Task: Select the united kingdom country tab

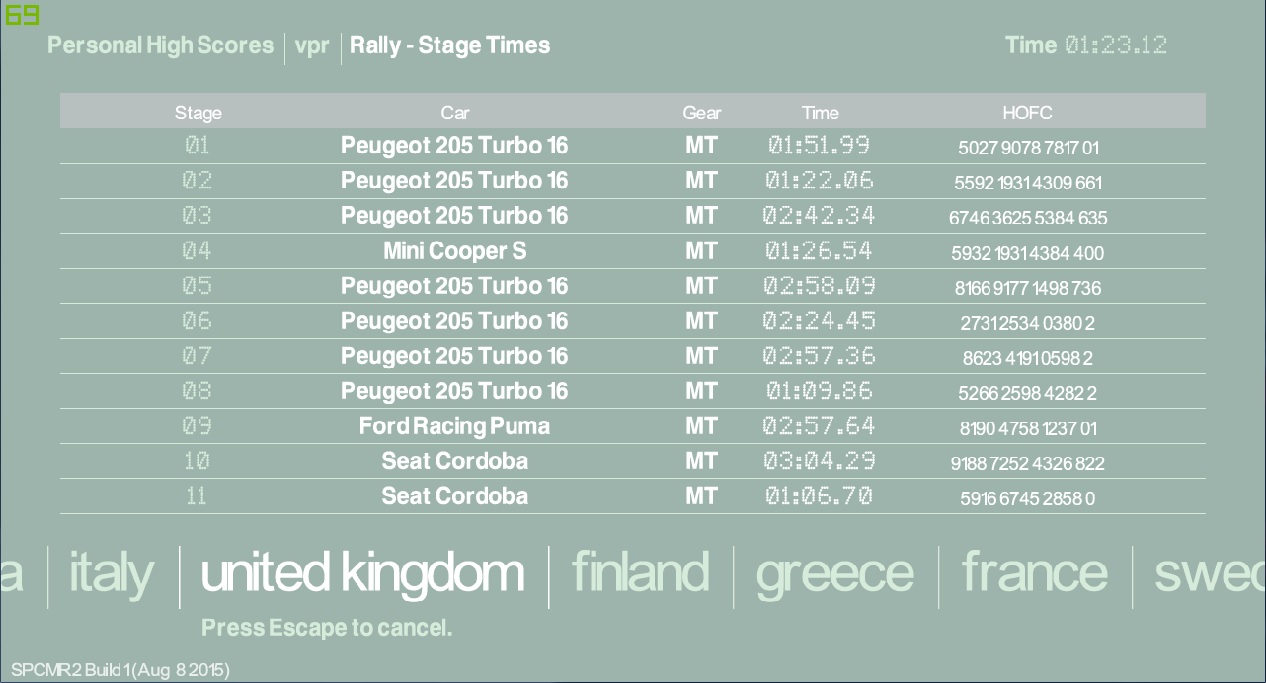Action: [x=362, y=573]
